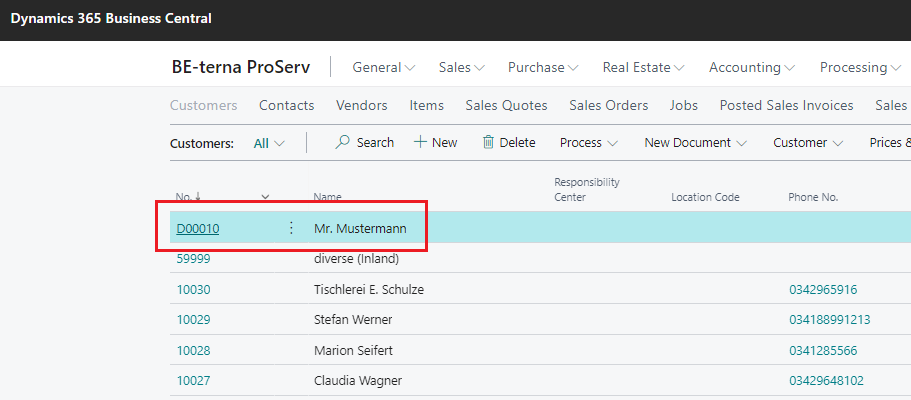The width and height of the screenshot is (911, 400).
Task: Open the Posted Sales Invoices tab
Action: [x=786, y=105]
